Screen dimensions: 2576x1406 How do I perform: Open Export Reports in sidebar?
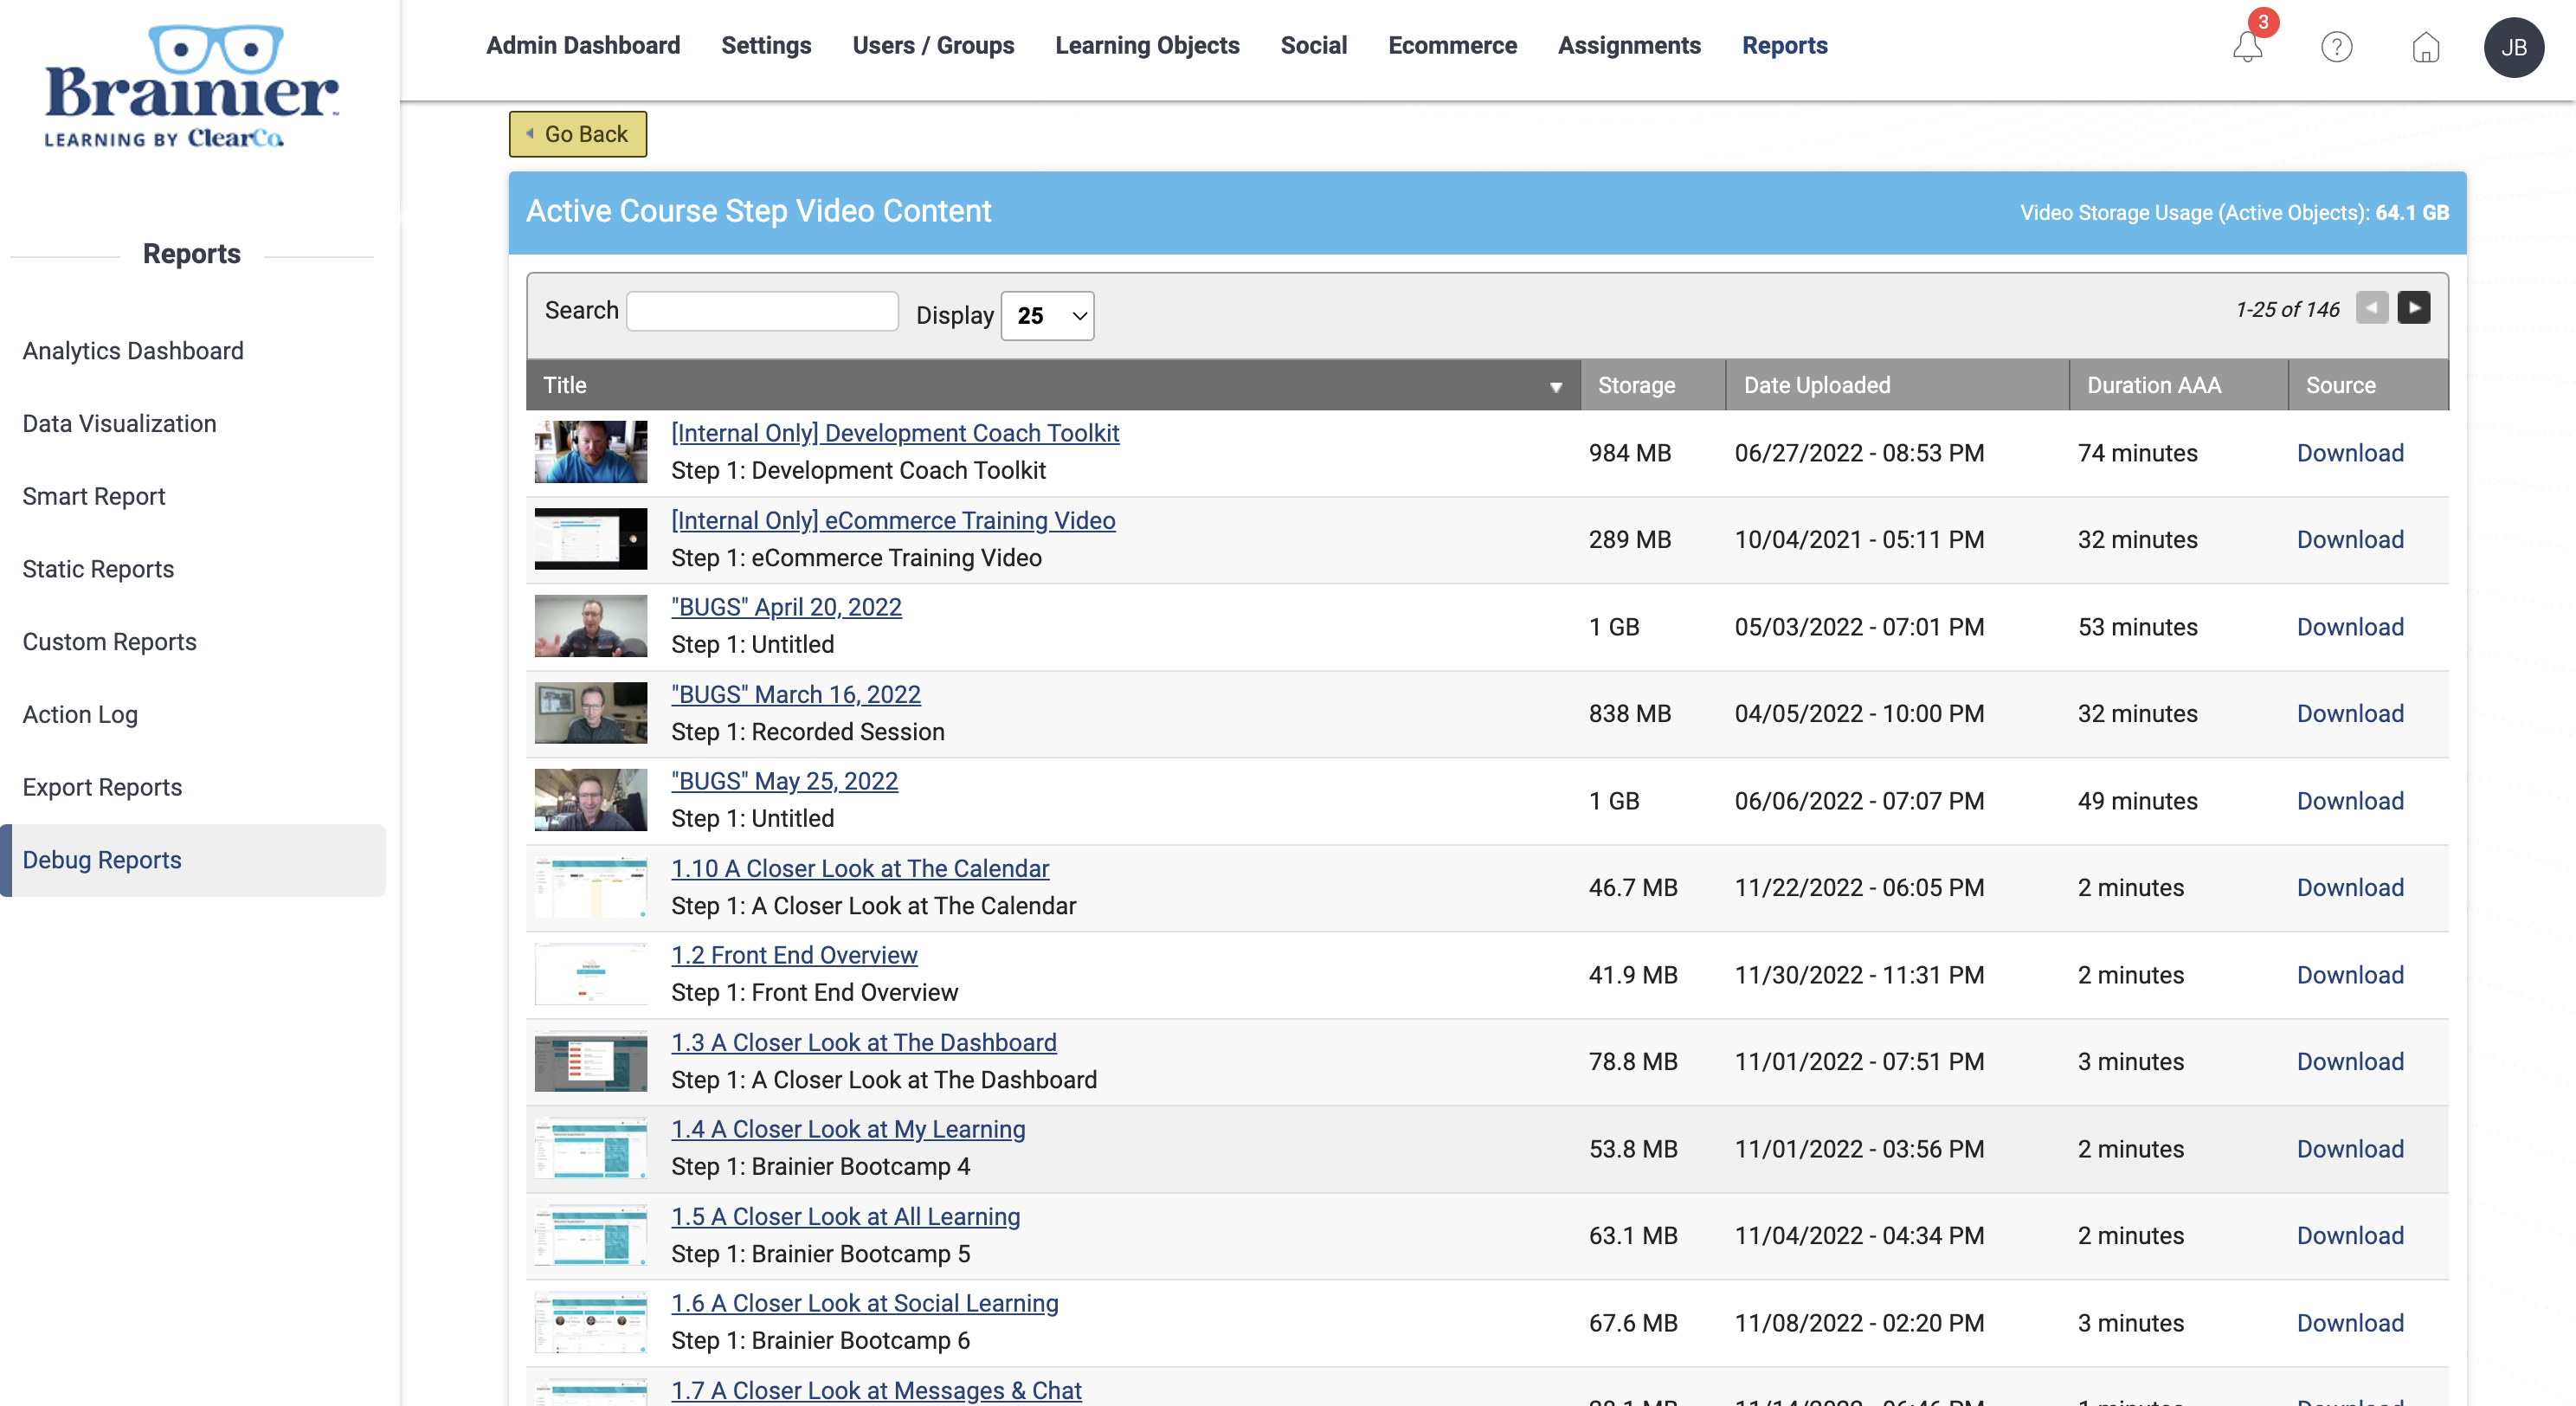coord(102,787)
